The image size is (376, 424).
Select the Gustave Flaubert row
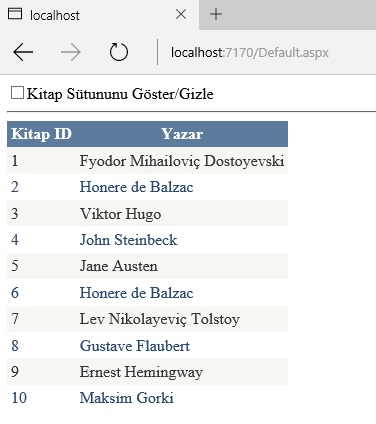(147, 346)
